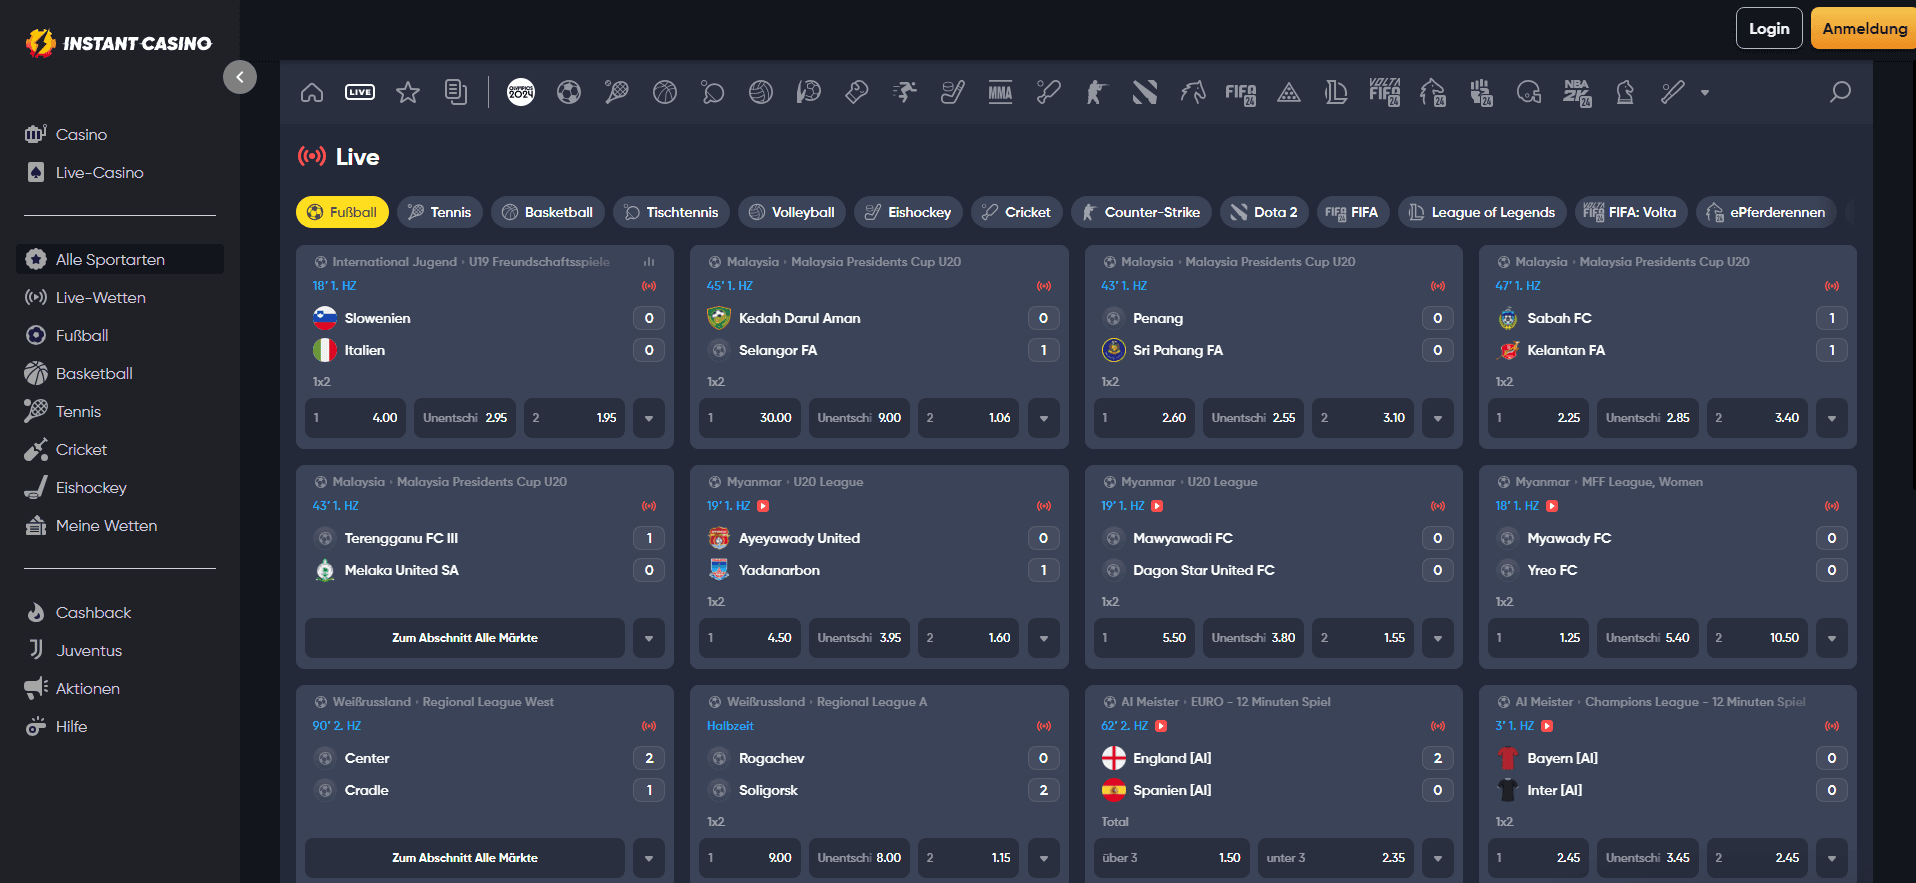Image resolution: width=1916 pixels, height=883 pixels.
Task: Select the running athlete sport icon
Action: click(905, 93)
